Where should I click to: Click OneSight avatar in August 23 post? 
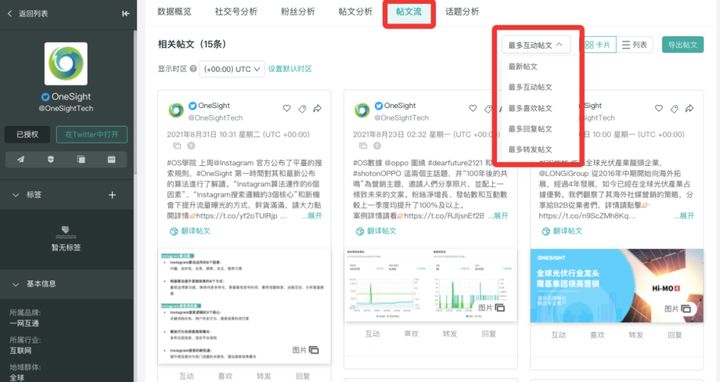(x=362, y=110)
